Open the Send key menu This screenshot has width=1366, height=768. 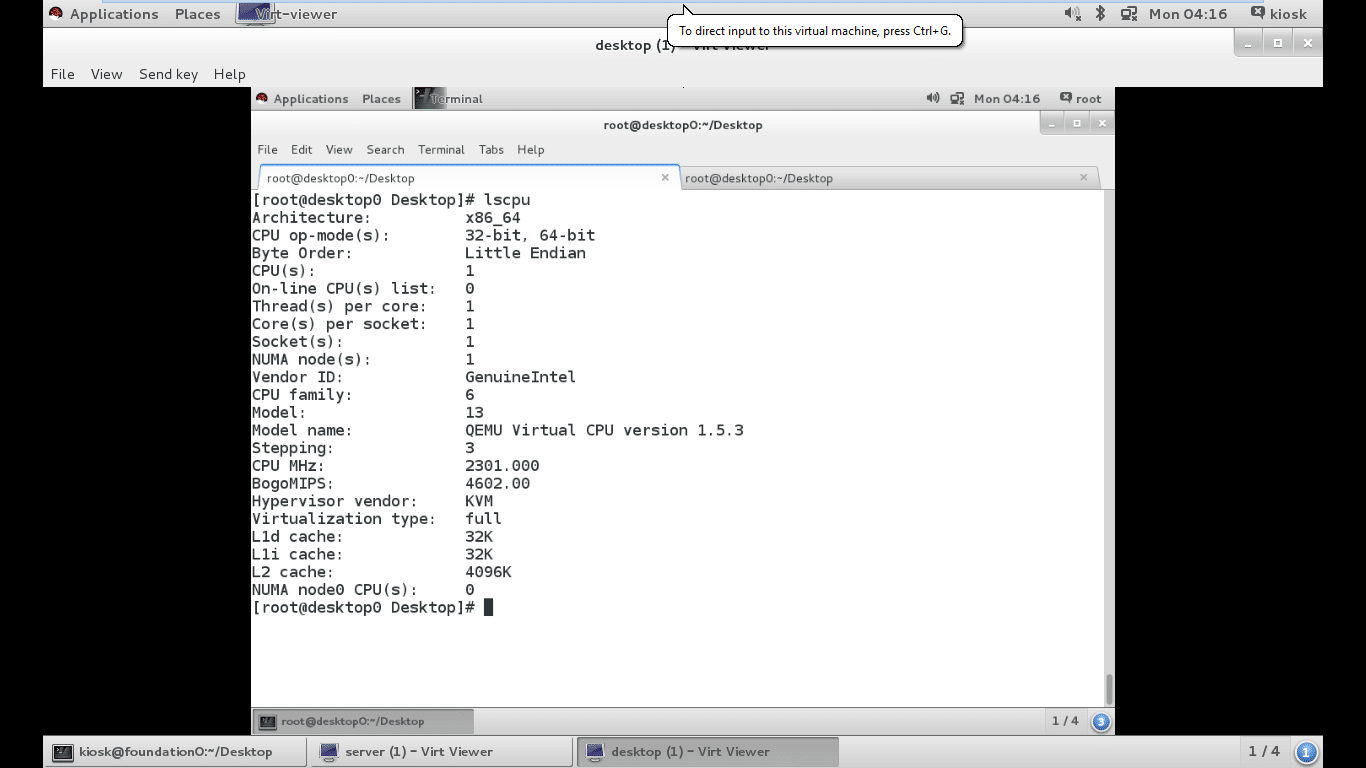coord(168,74)
